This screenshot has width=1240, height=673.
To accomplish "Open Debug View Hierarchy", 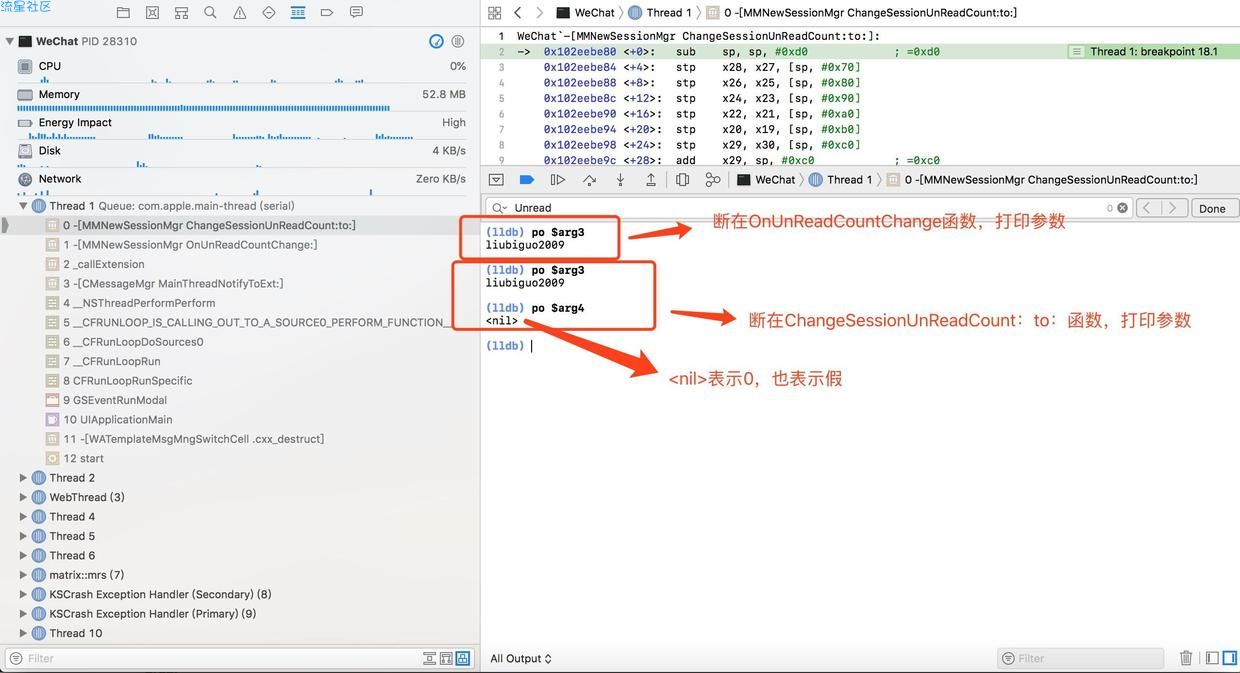I will [x=682, y=180].
